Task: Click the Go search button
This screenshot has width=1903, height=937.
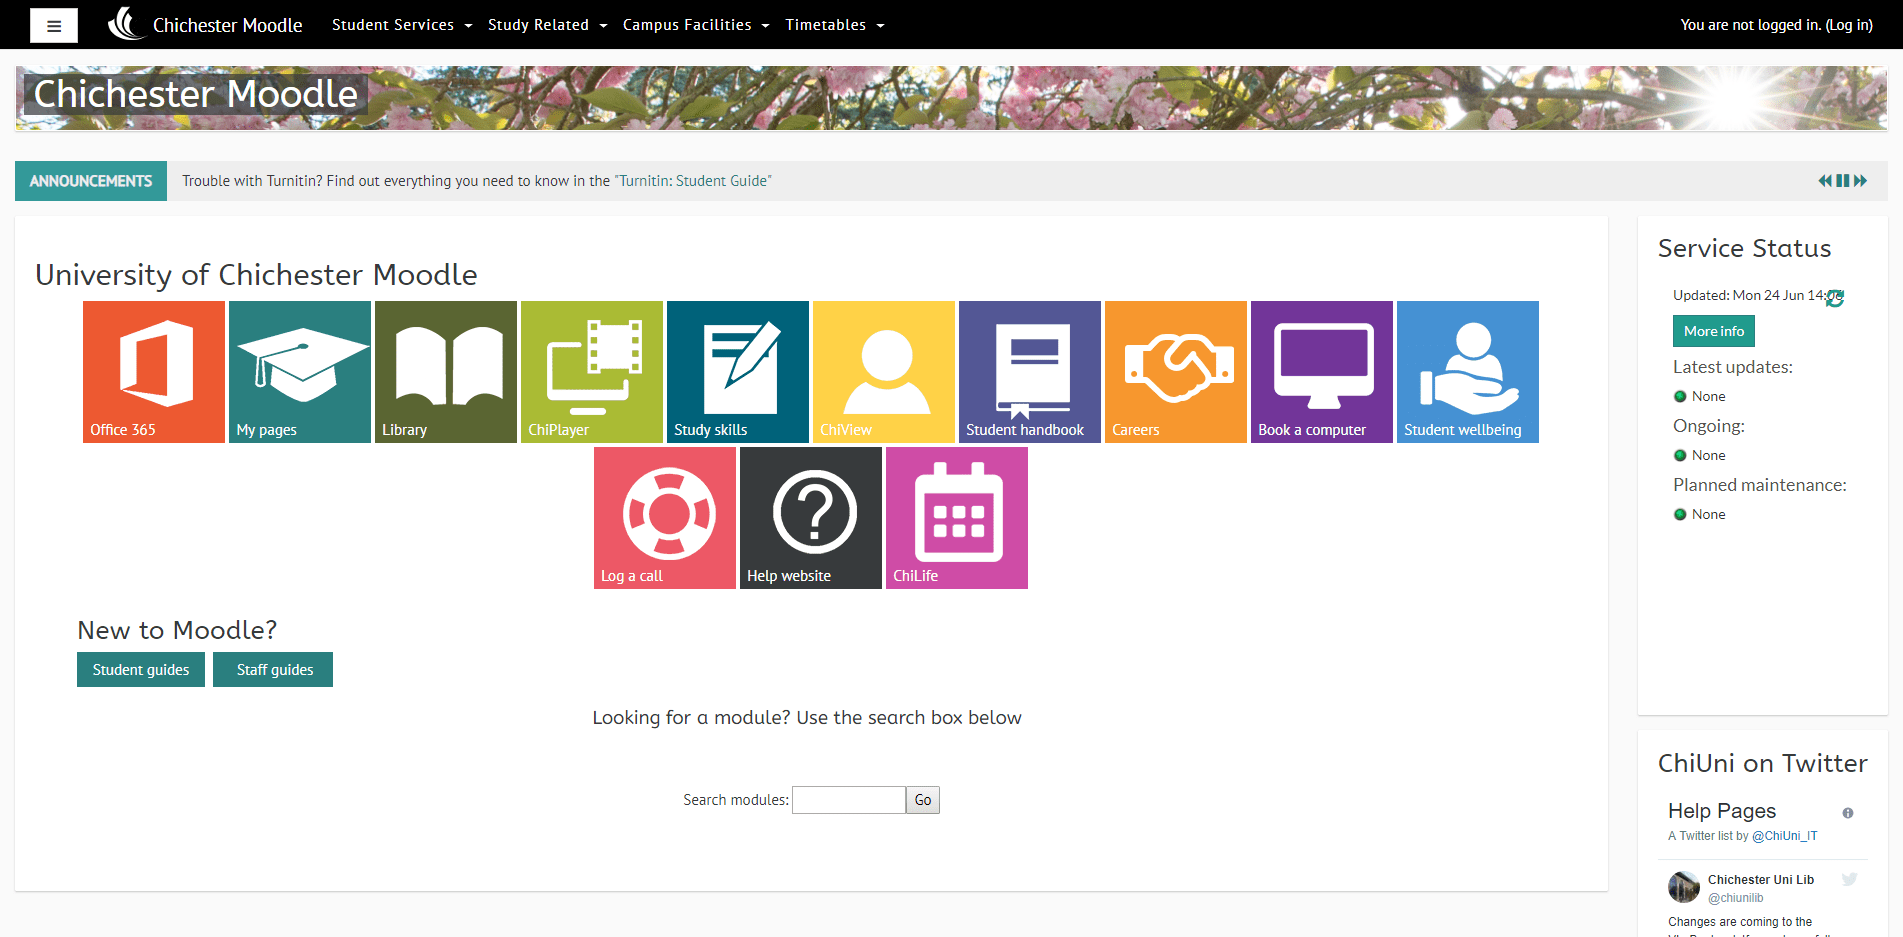Action: 923,800
